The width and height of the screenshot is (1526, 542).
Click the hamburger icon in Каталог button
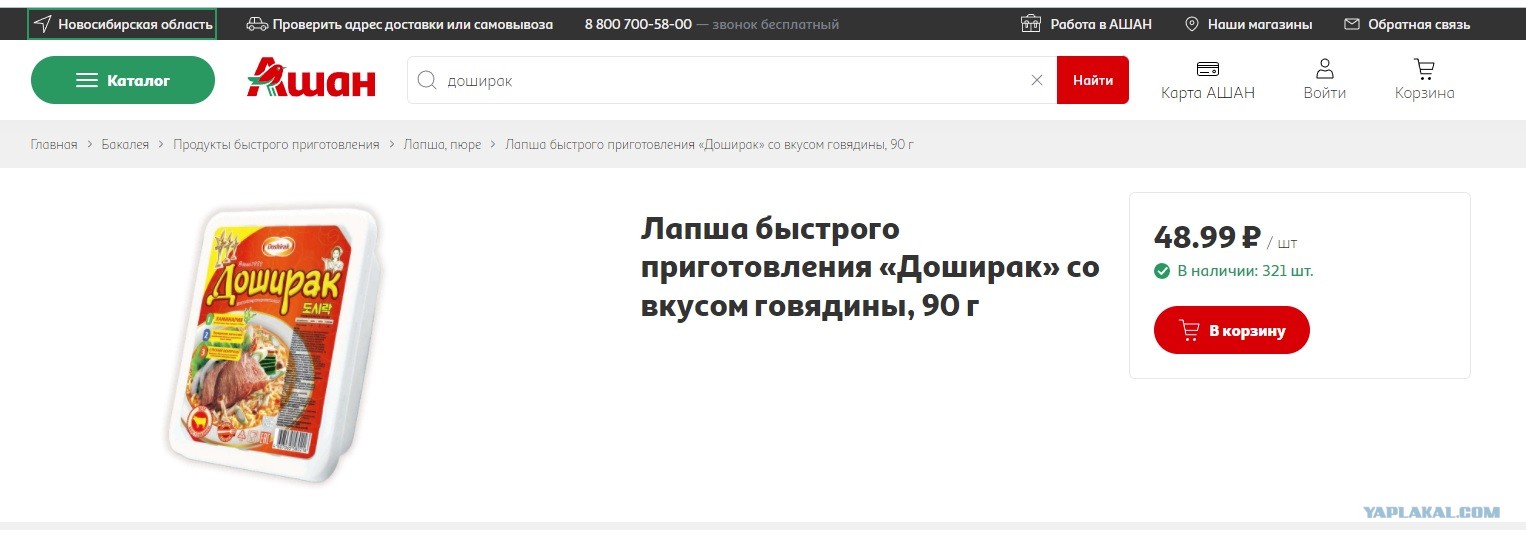click(87, 81)
